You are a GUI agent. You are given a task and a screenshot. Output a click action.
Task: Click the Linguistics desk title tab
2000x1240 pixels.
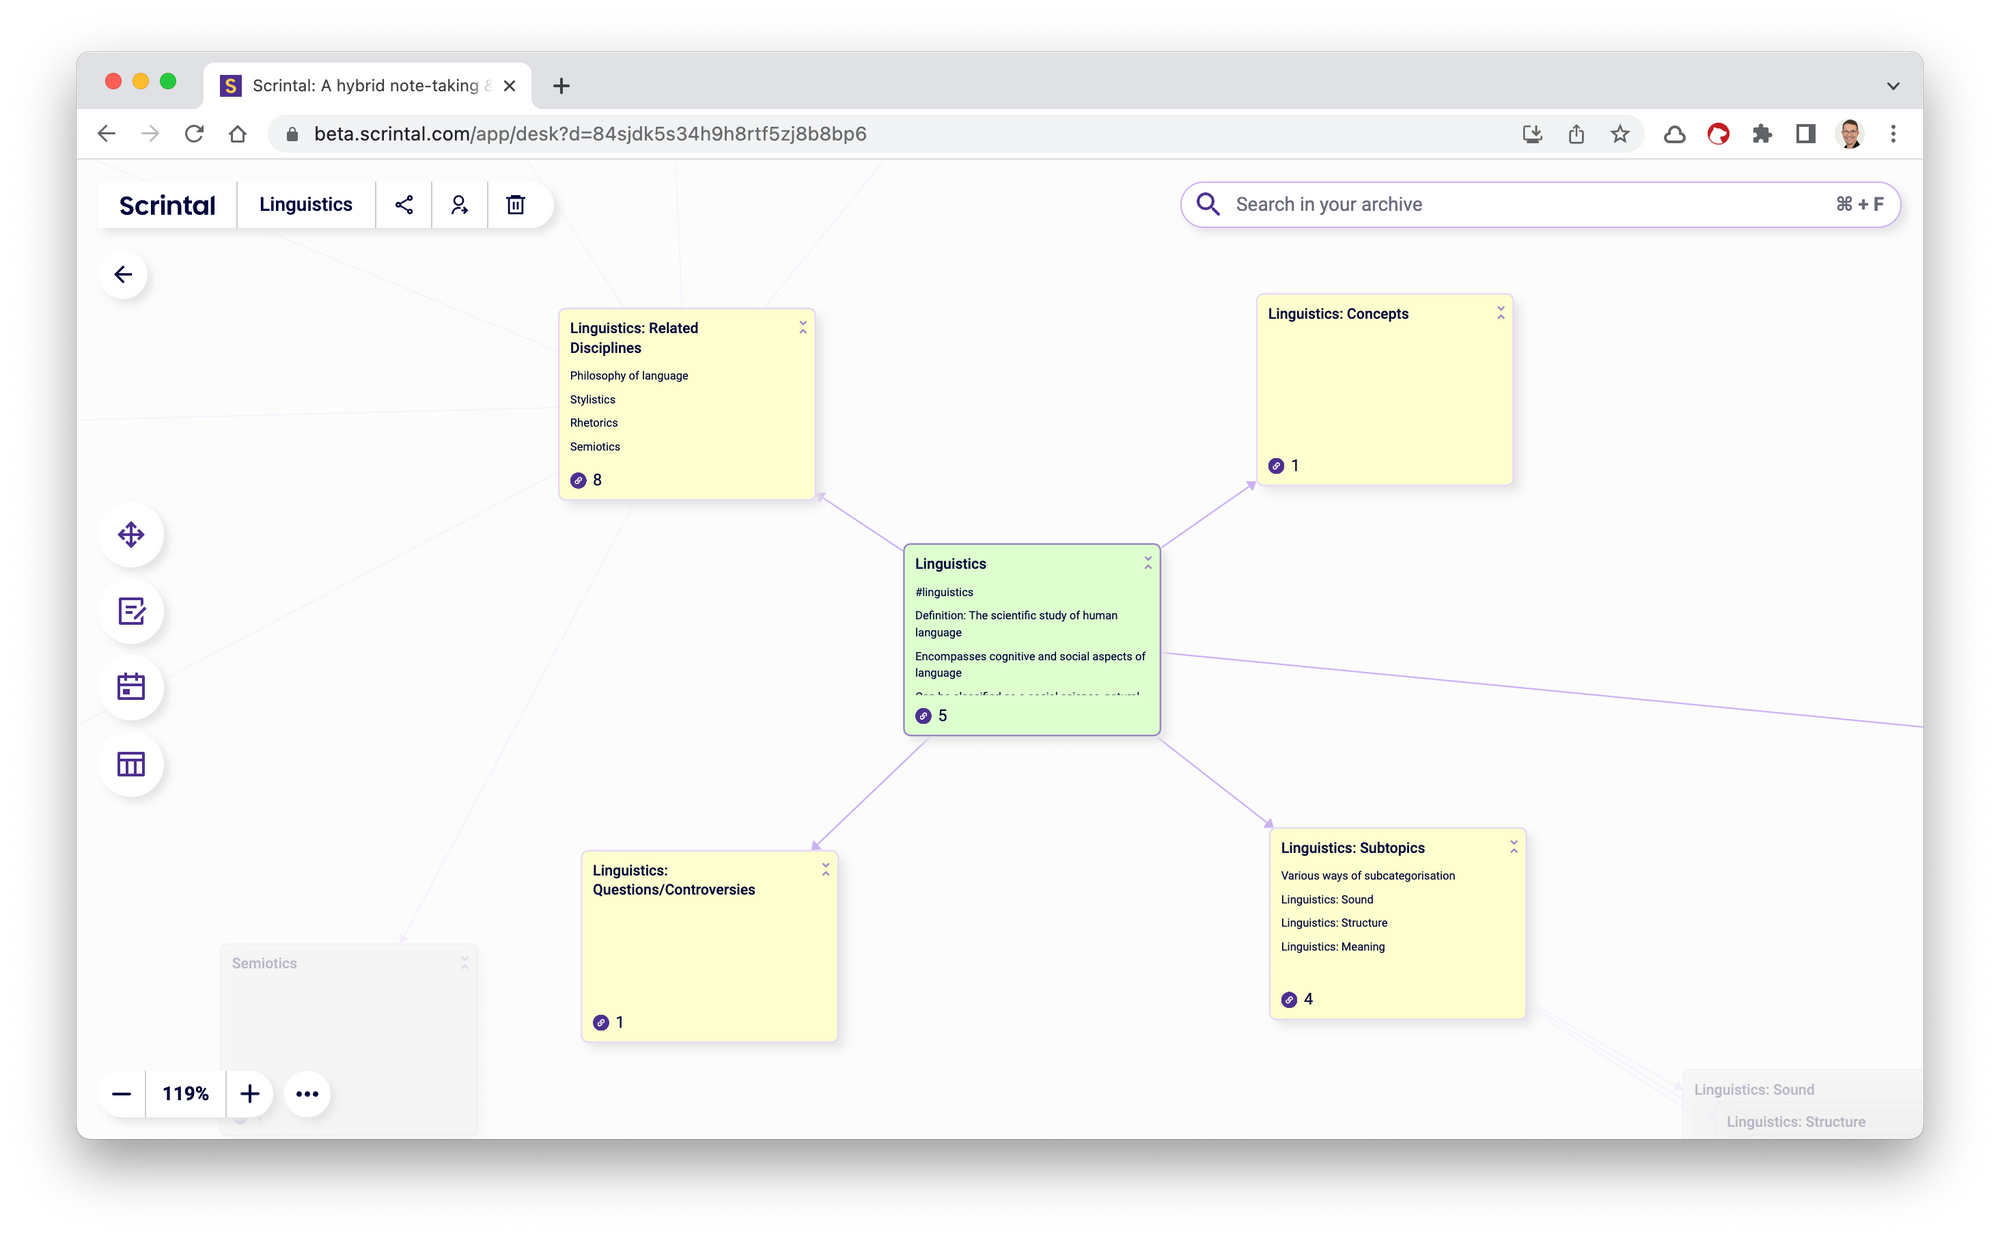click(x=306, y=205)
